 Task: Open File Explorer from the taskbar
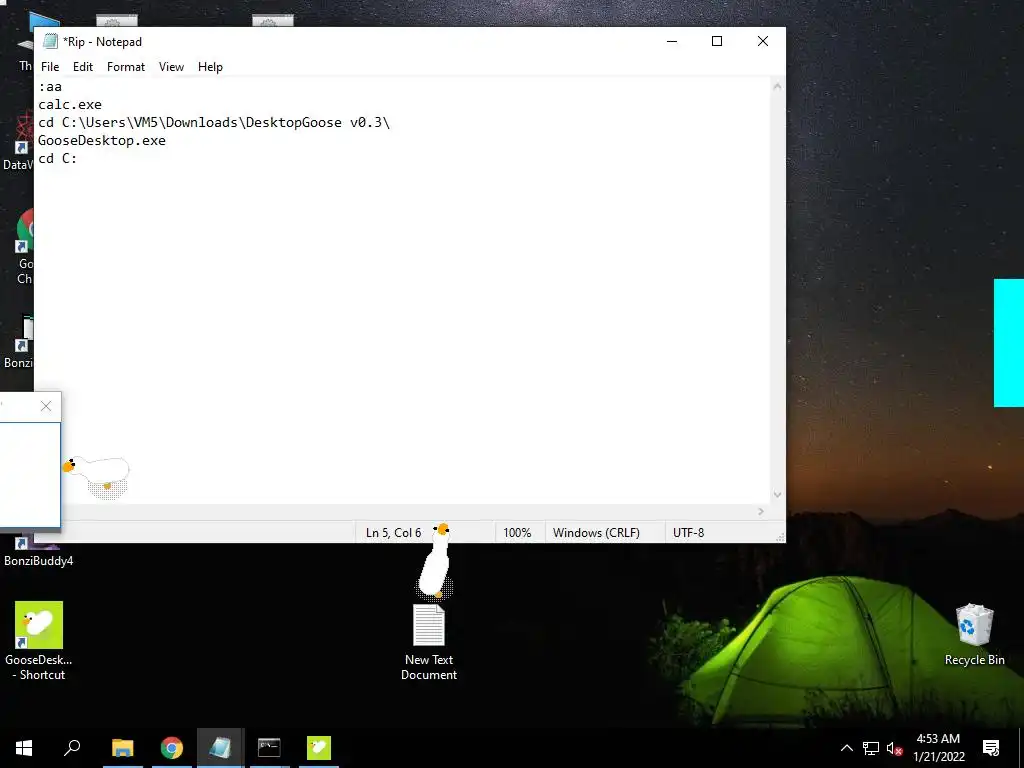pyautogui.click(x=122, y=748)
